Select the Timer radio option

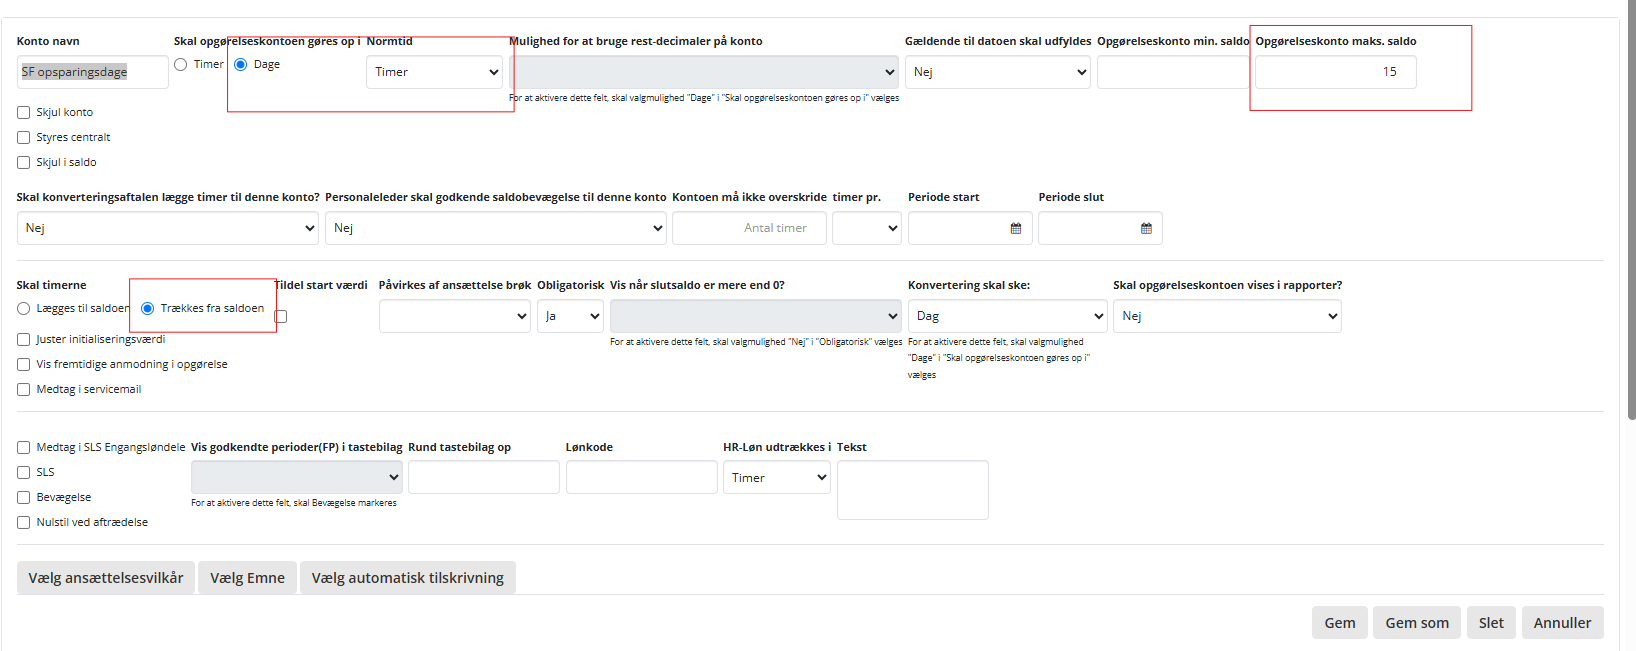181,64
